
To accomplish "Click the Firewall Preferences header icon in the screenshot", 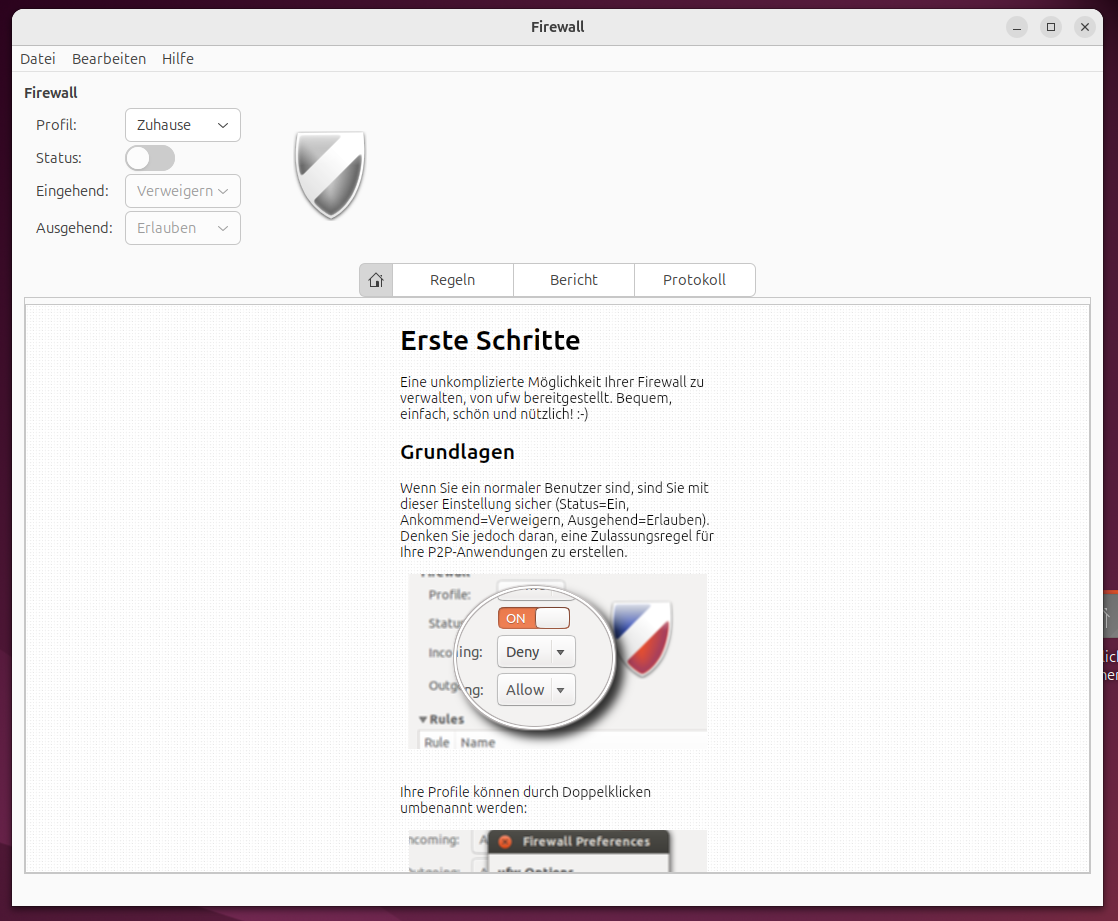I will coord(505,841).
